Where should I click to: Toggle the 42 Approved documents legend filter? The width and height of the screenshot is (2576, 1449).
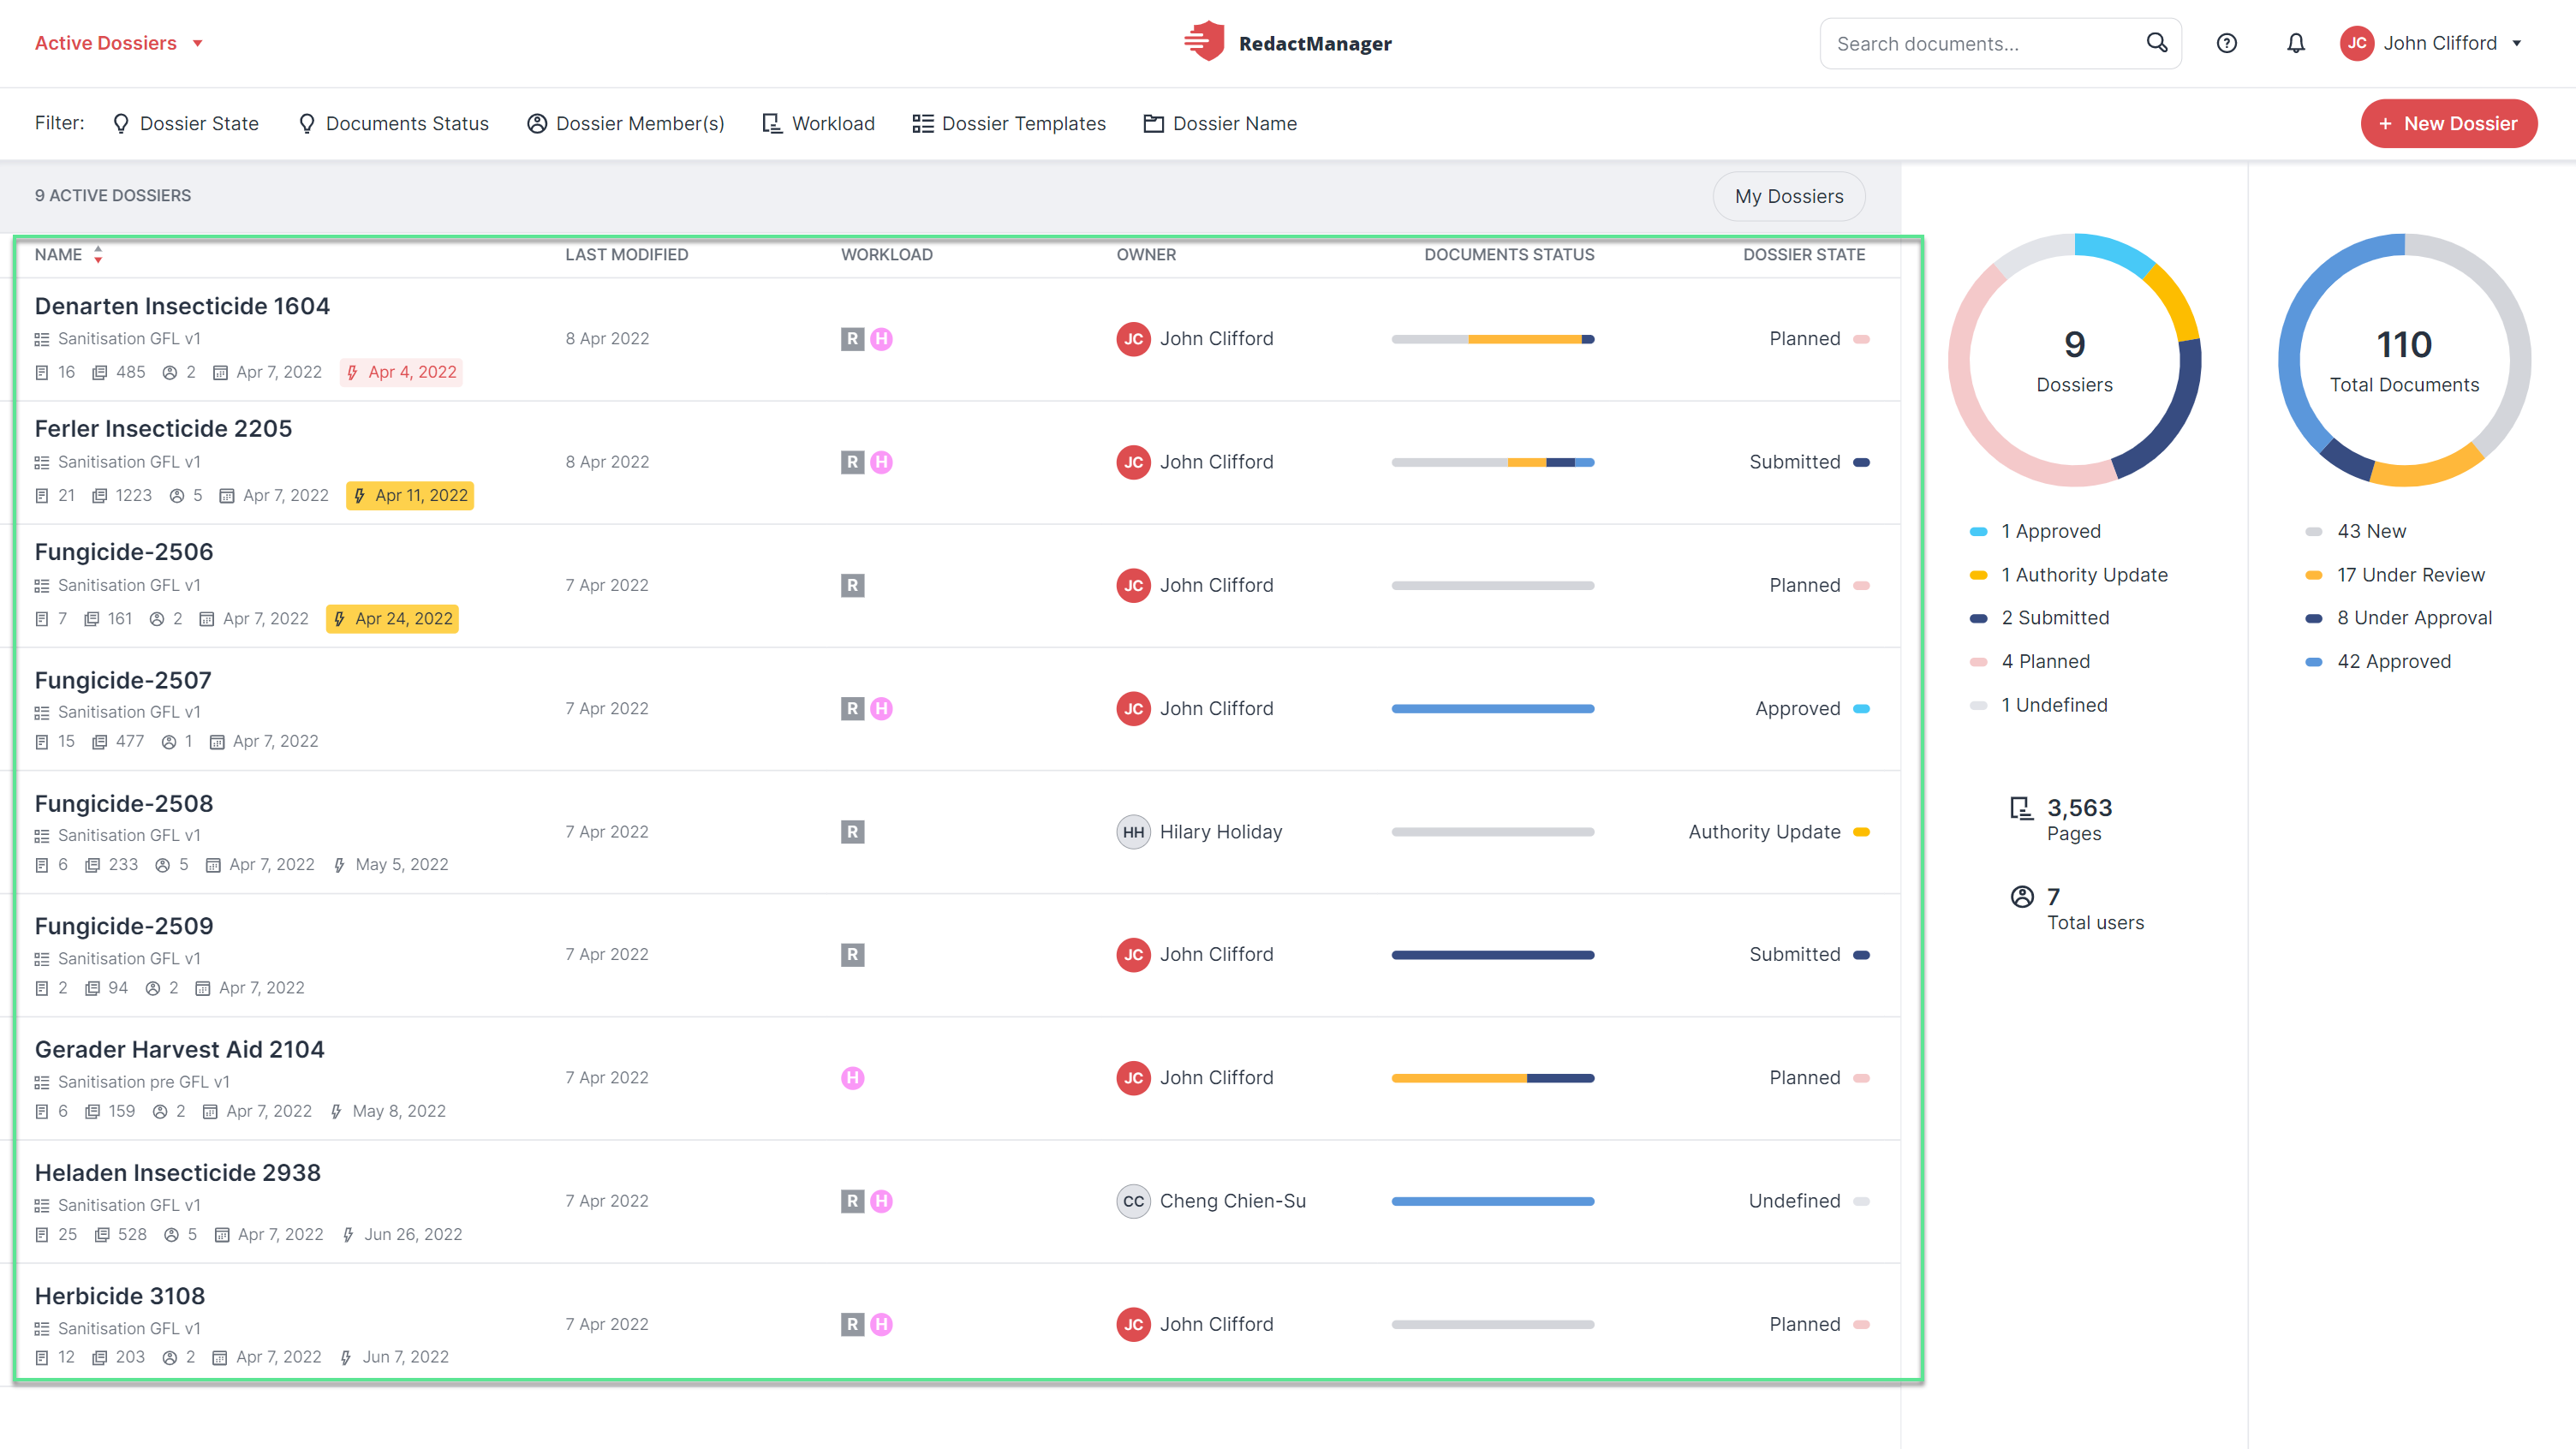(2377, 661)
